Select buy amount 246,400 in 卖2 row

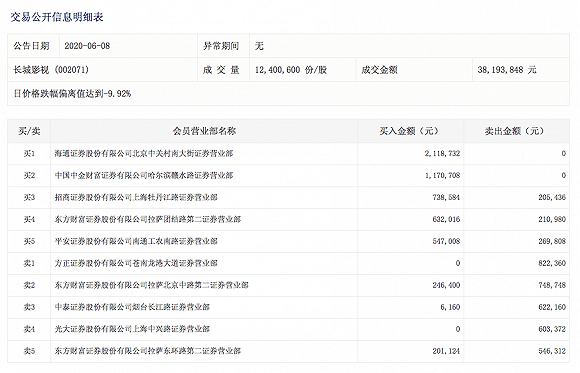(446, 285)
